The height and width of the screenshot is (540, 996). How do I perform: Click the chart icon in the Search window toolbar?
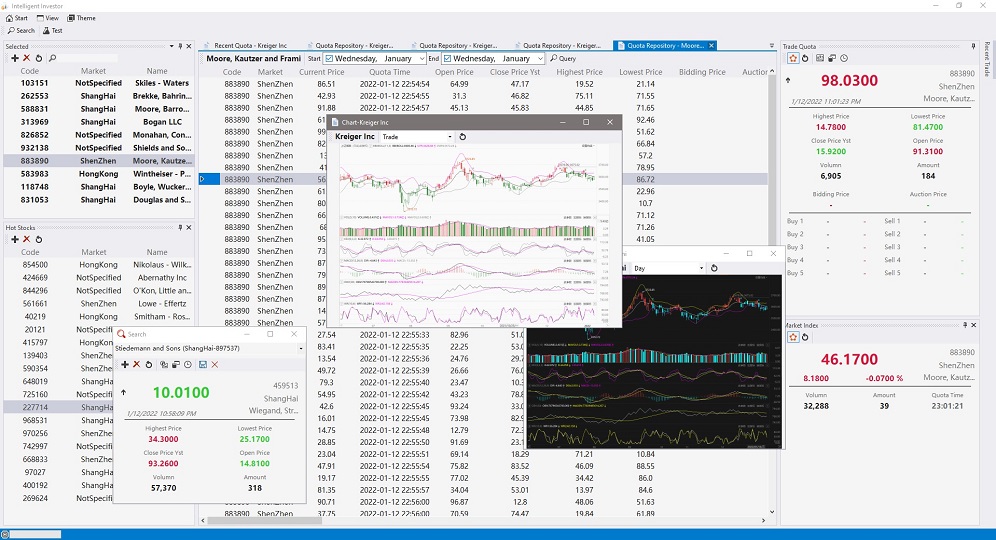click(x=164, y=365)
